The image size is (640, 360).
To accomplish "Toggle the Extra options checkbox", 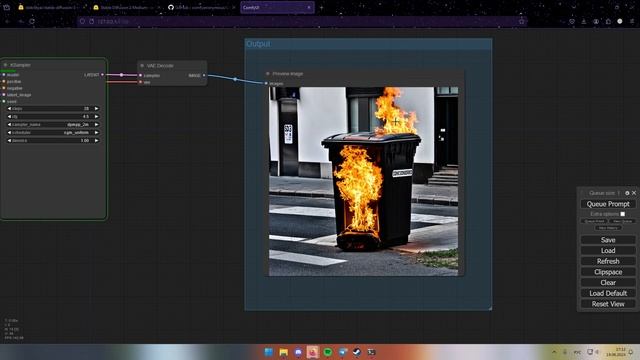I will pos(622,214).
